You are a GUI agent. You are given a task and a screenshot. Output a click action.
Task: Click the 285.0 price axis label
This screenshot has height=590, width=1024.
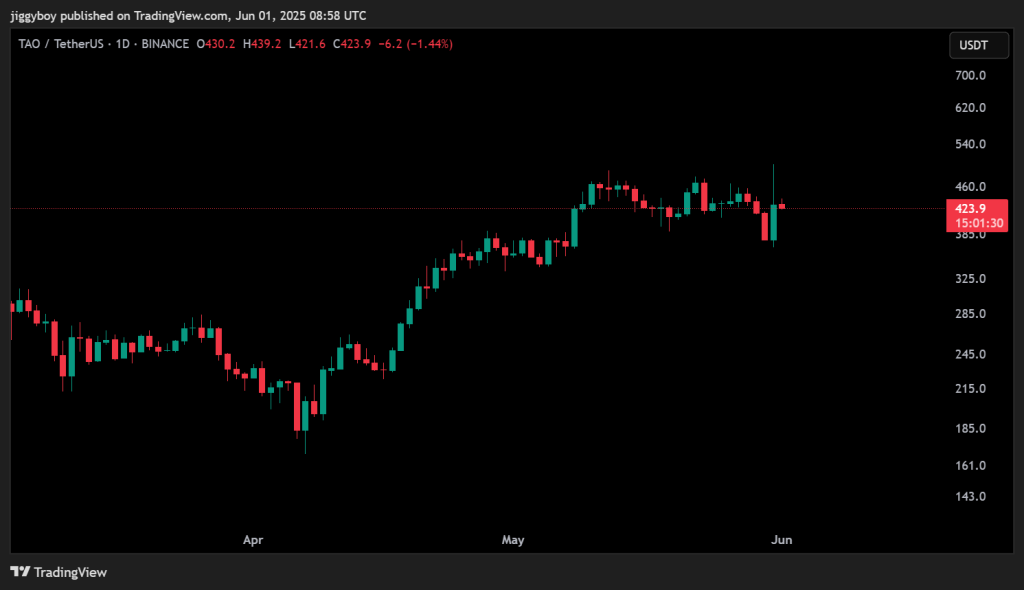970,314
